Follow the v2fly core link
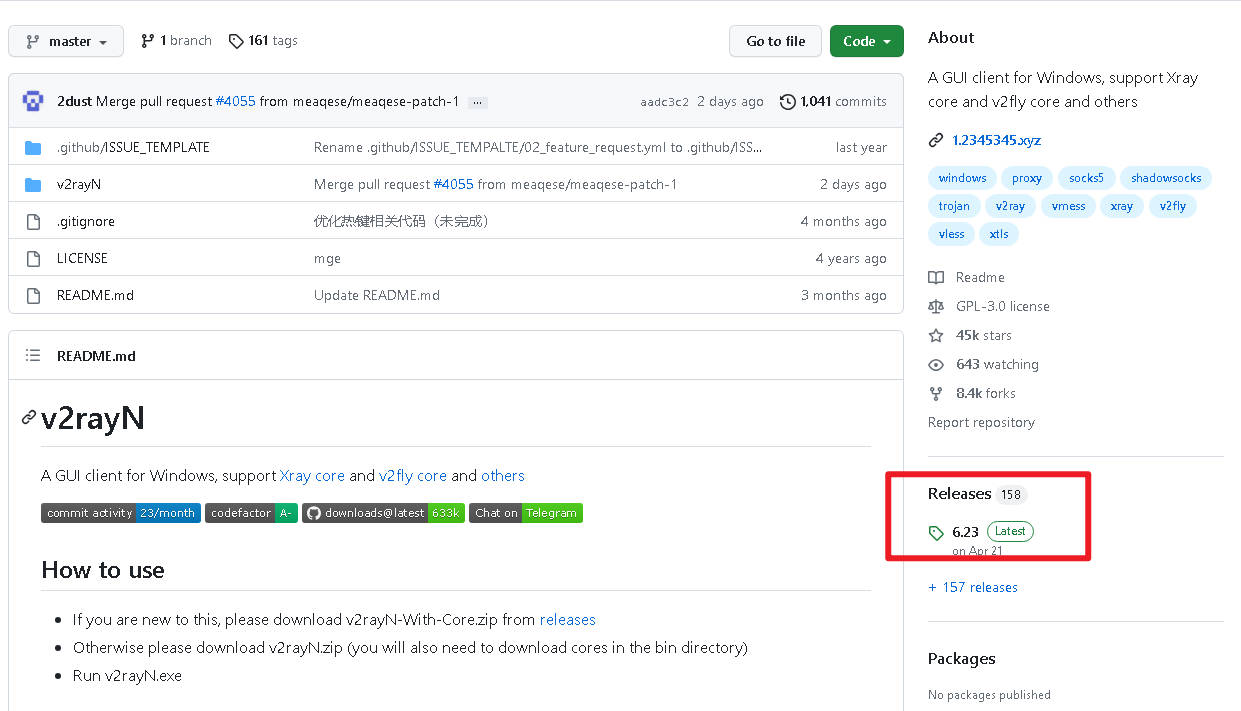This screenshot has height=711, width=1241. [x=413, y=476]
